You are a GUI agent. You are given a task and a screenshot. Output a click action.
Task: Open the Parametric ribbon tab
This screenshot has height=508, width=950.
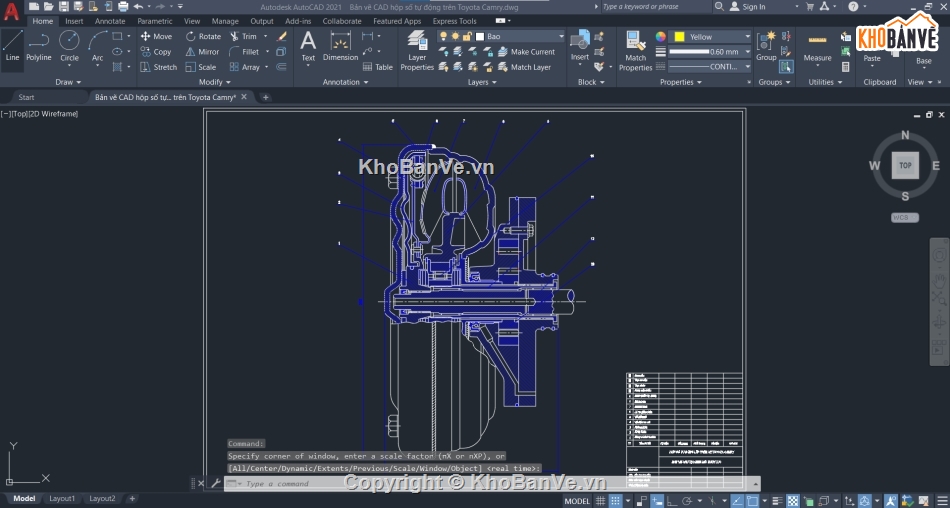pos(154,21)
